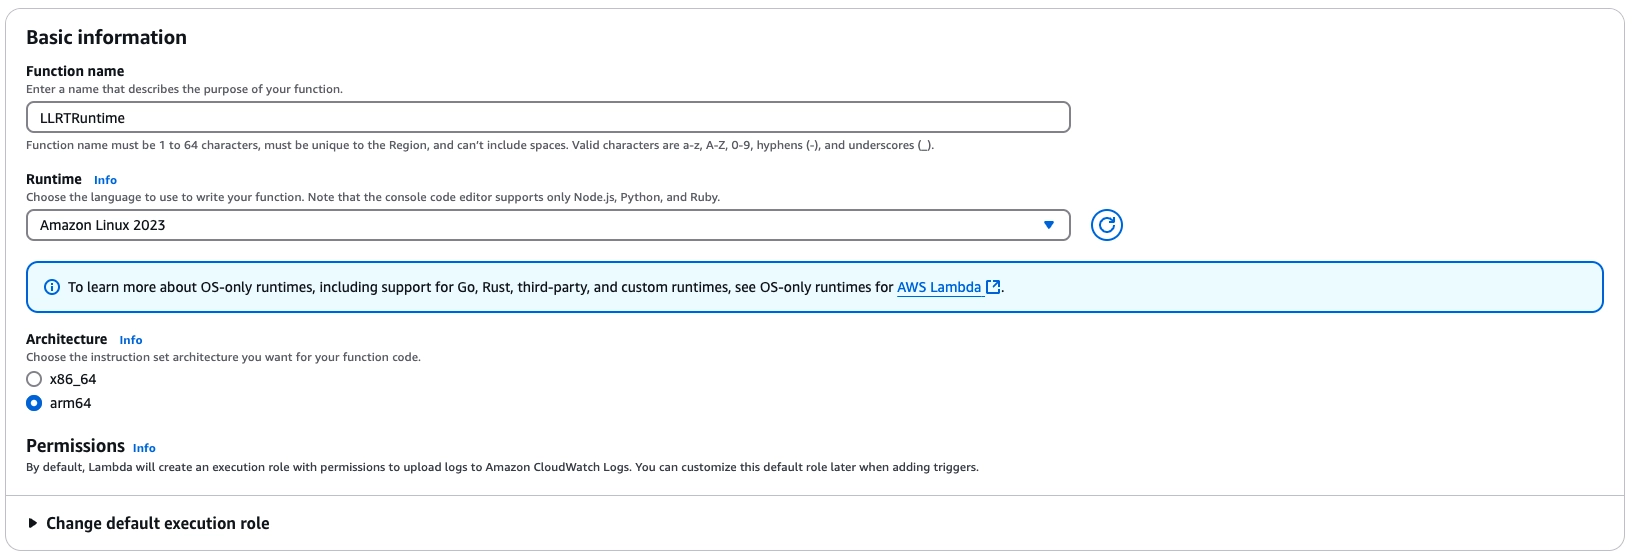Open the Info link next to Architecture
Image resolution: width=1636 pixels, height=557 pixels.
[x=131, y=340]
